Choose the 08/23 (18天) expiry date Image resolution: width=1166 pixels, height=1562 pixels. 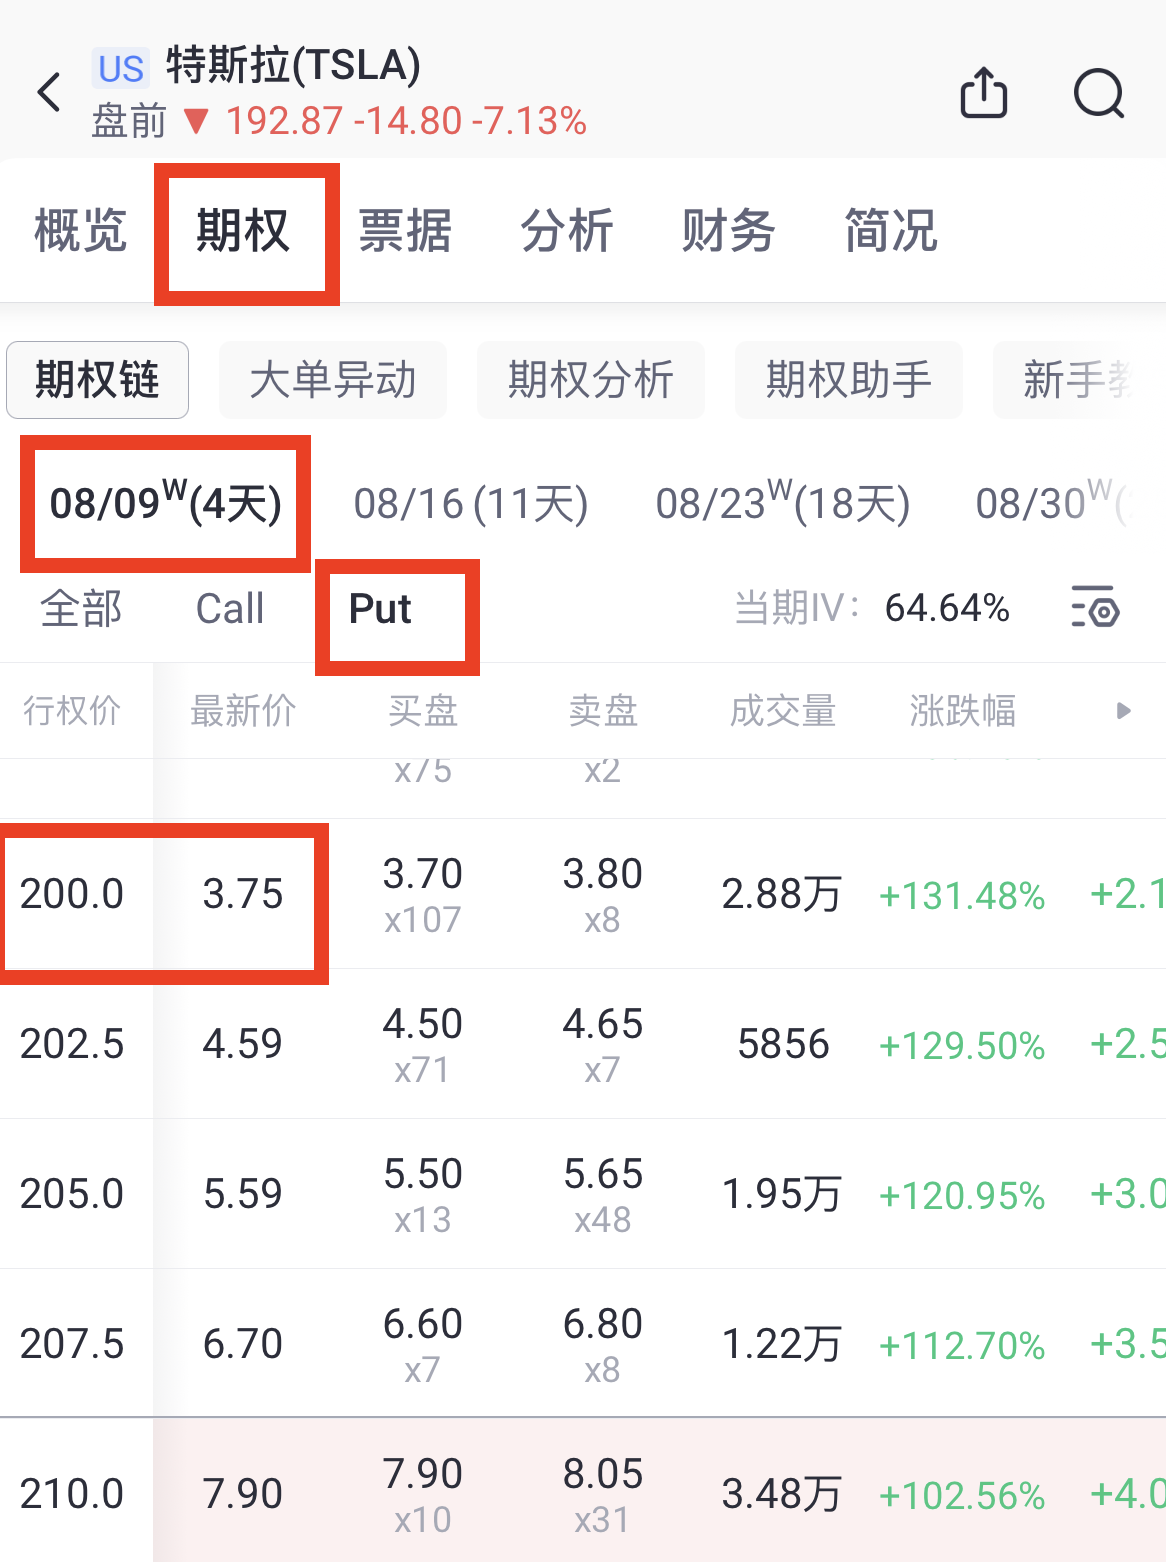[783, 503]
